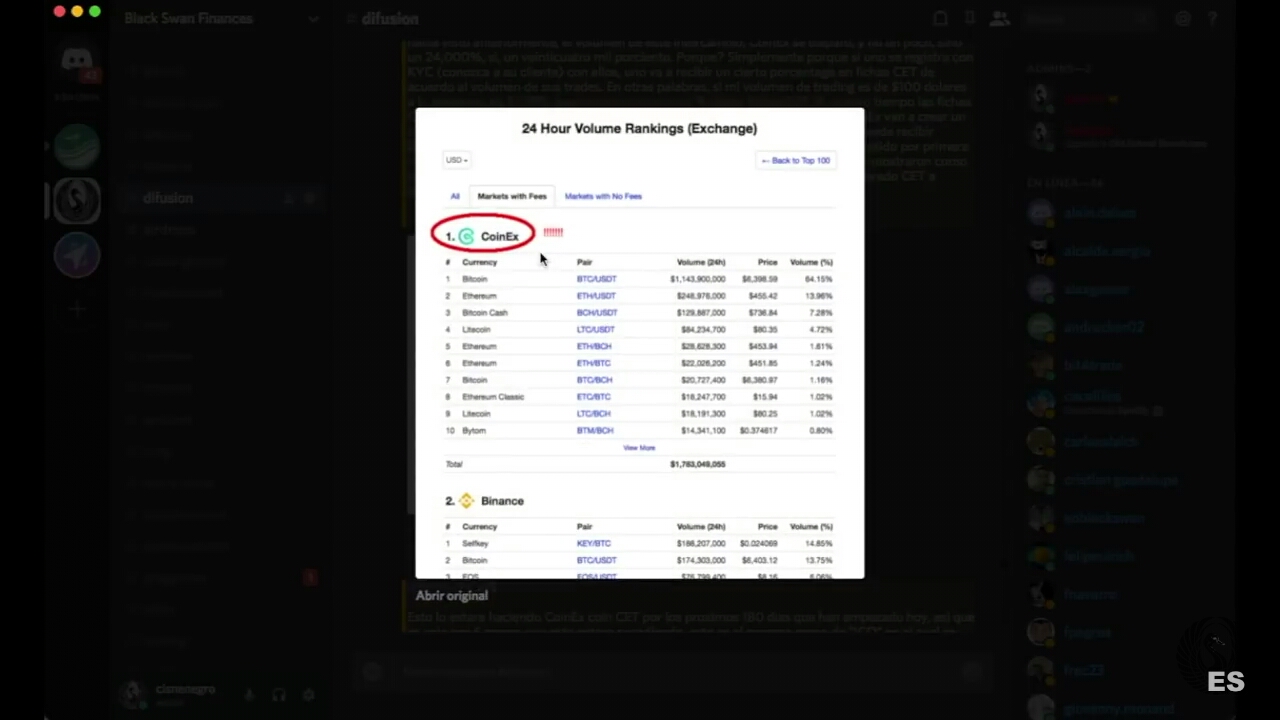Click the $0.374617 price value
Image resolution: width=1280 pixels, height=720 pixels.
(x=759, y=431)
